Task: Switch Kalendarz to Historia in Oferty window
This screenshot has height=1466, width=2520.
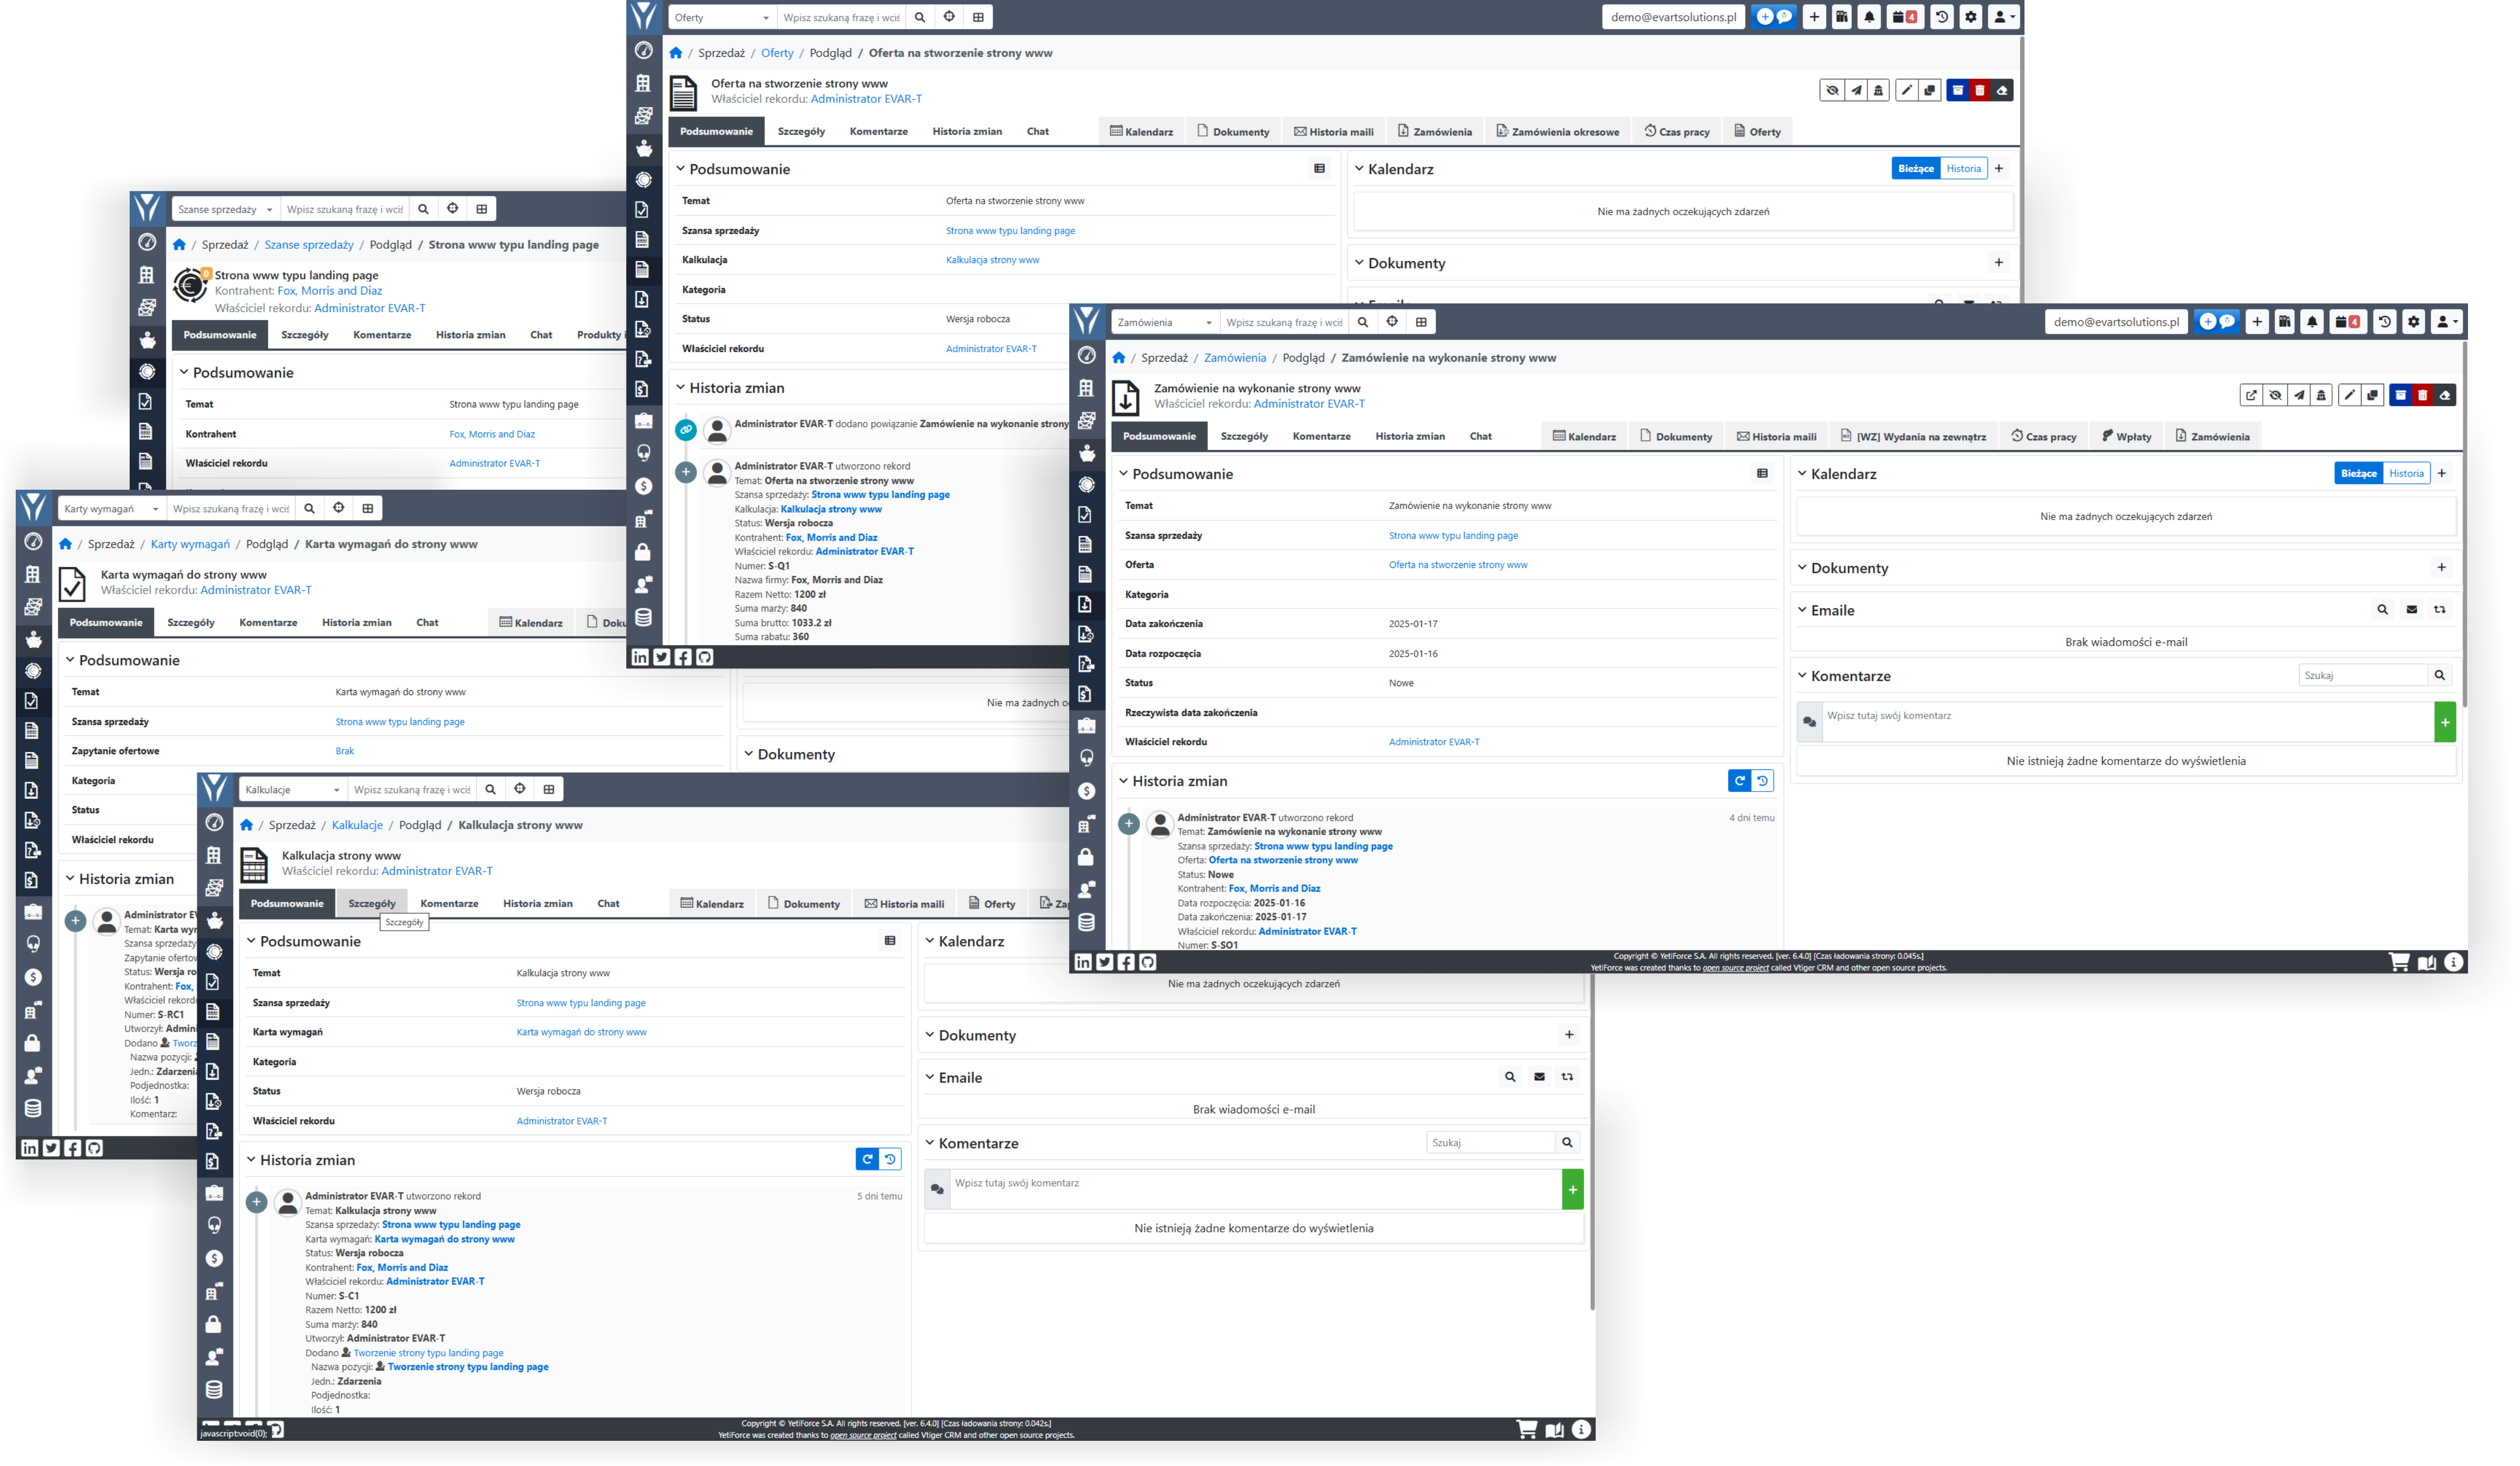Action: [1963, 168]
